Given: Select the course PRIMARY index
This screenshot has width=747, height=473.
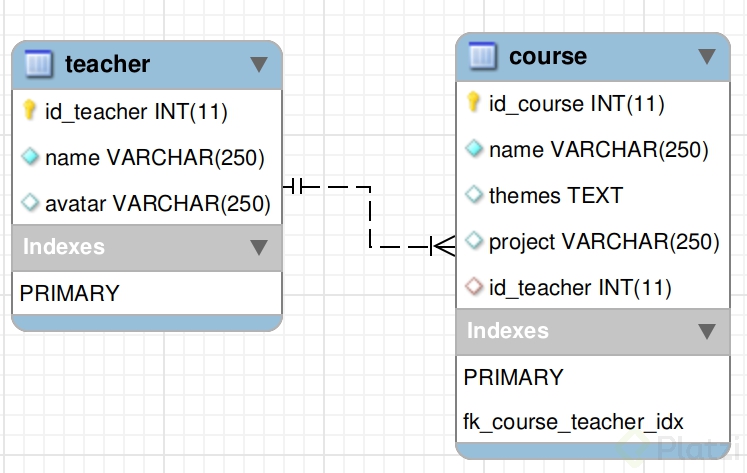Looking at the screenshot, I should pyautogui.click(x=514, y=377).
